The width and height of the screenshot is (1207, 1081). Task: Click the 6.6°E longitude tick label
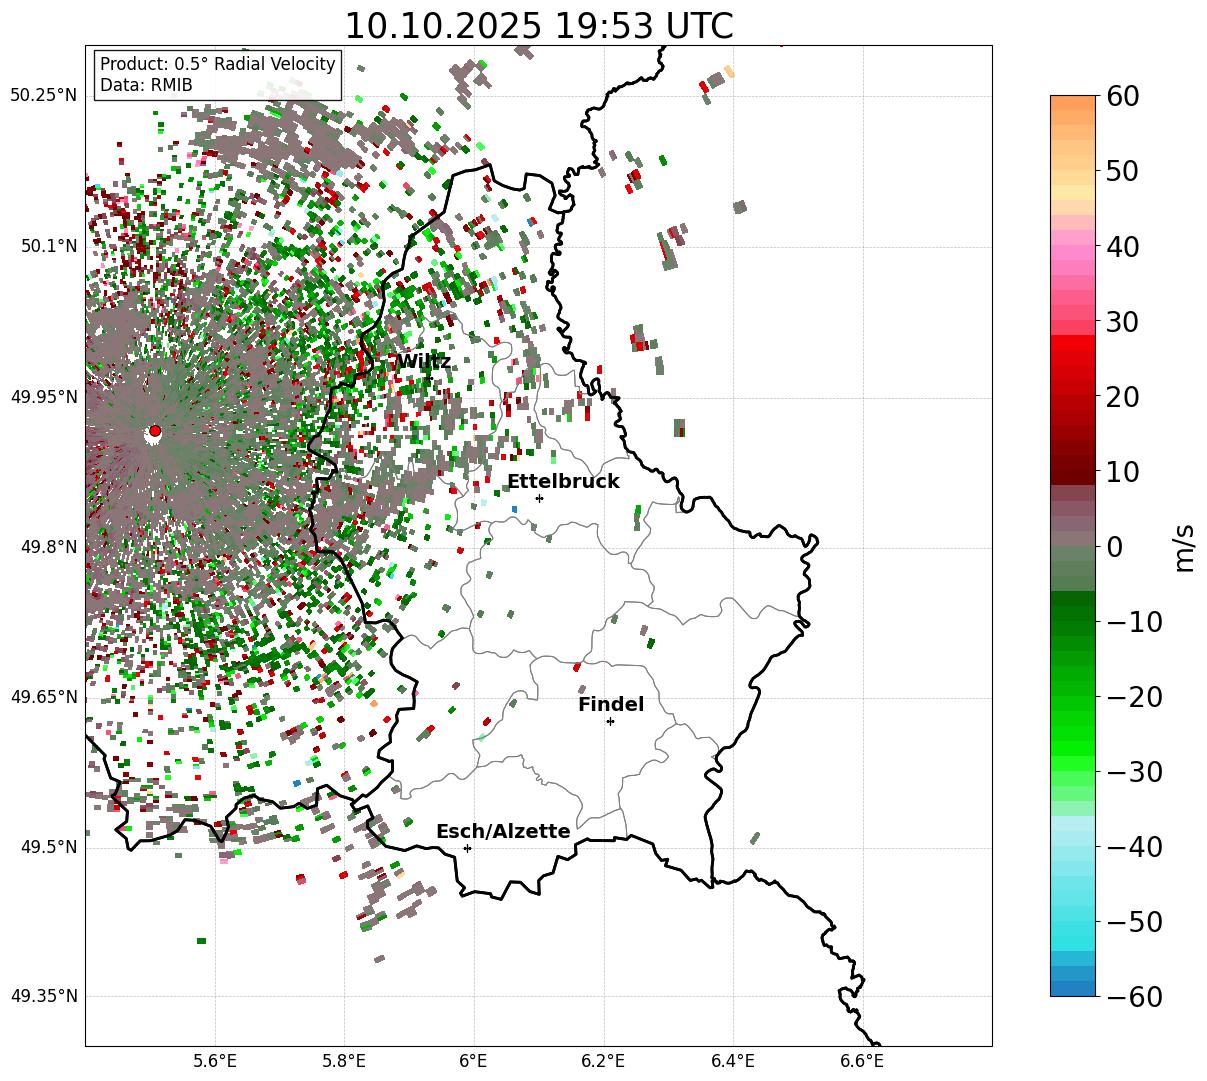pyautogui.click(x=862, y=1062)
